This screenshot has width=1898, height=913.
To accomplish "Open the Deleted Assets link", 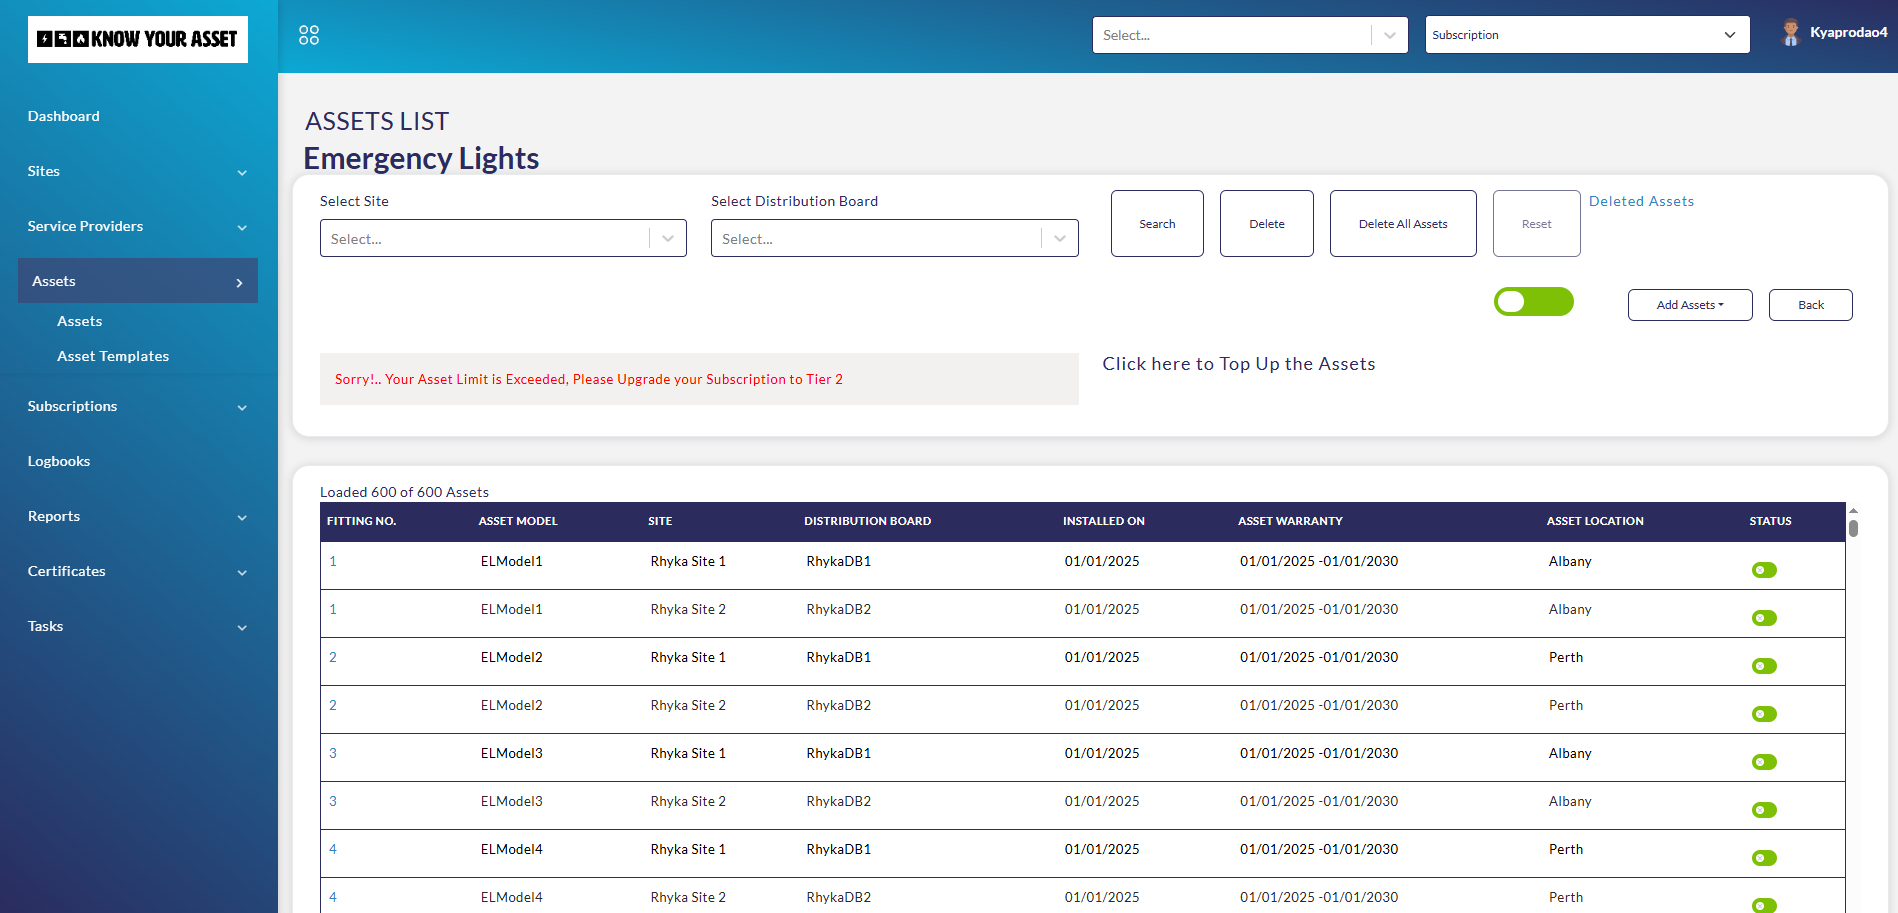I will 1641,201.
